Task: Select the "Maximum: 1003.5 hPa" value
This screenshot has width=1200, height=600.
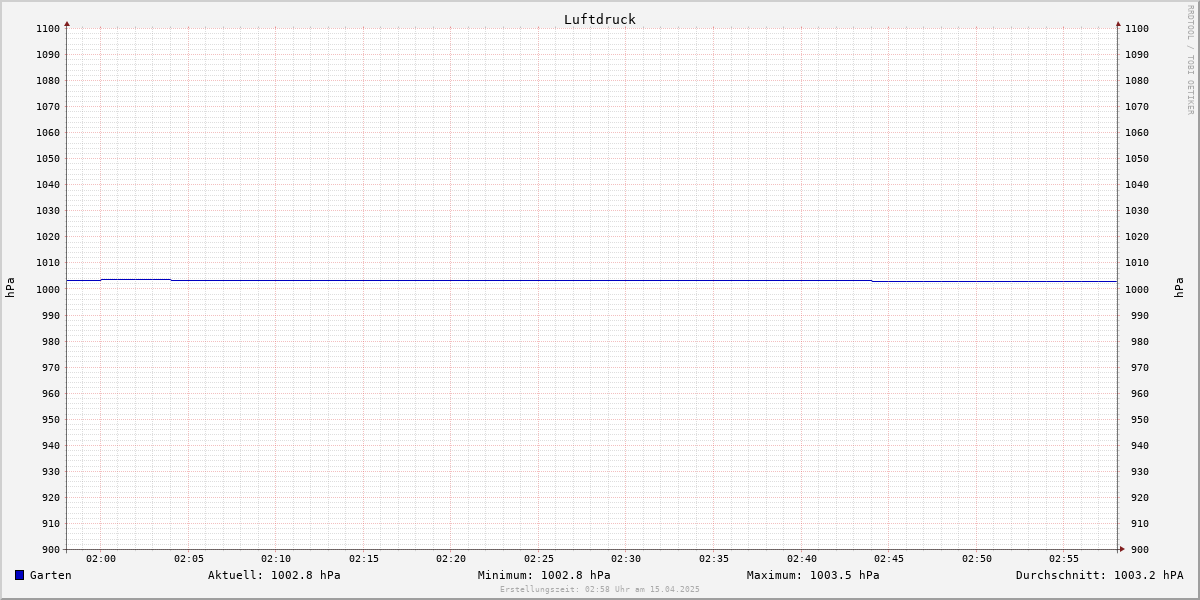Action: (x=813, y=575)
